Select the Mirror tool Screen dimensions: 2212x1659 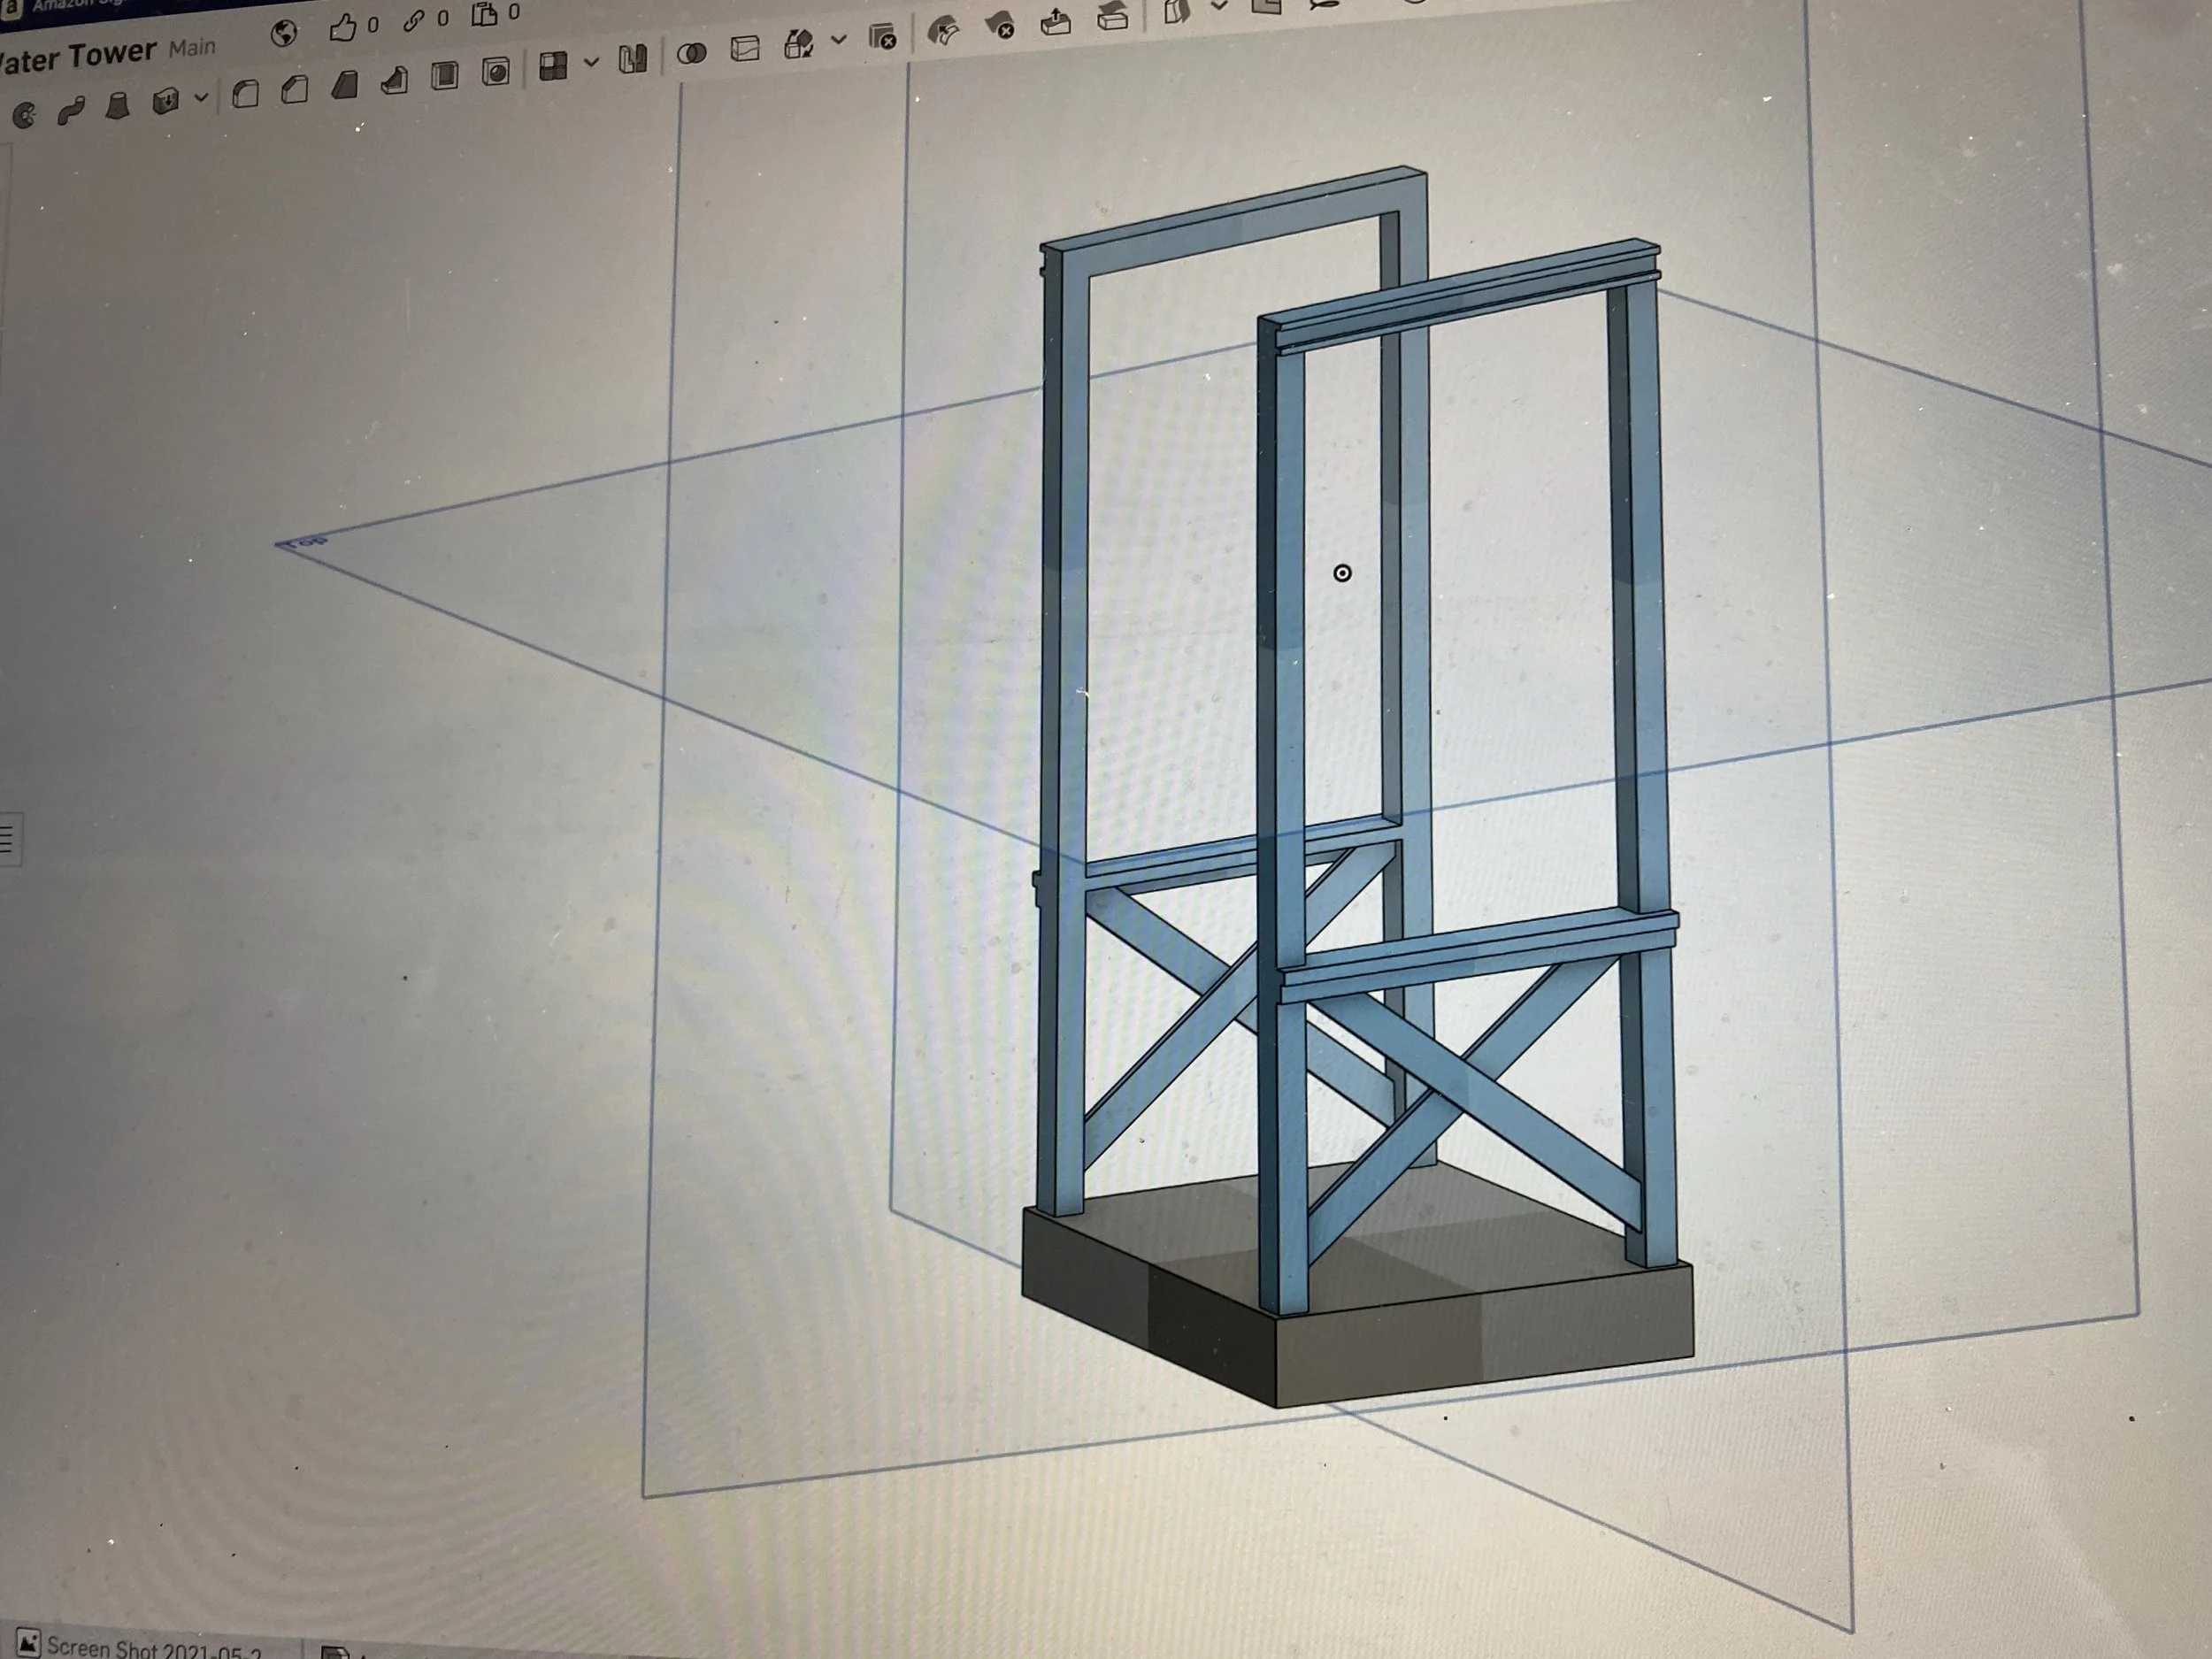tap(633, 59)
